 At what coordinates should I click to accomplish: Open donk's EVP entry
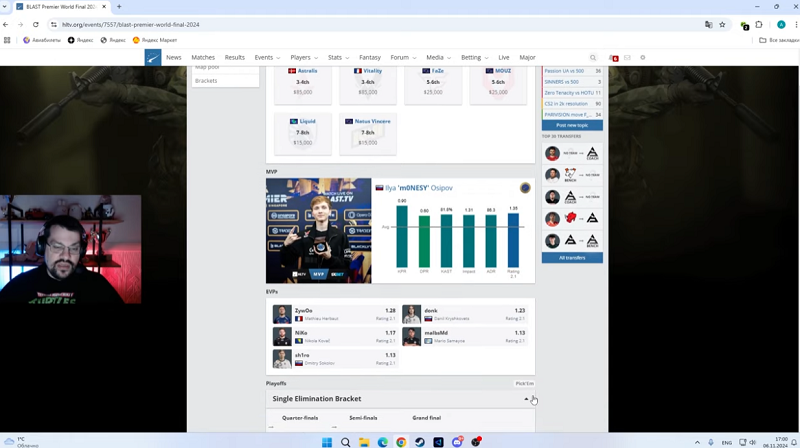coord(464,314)
